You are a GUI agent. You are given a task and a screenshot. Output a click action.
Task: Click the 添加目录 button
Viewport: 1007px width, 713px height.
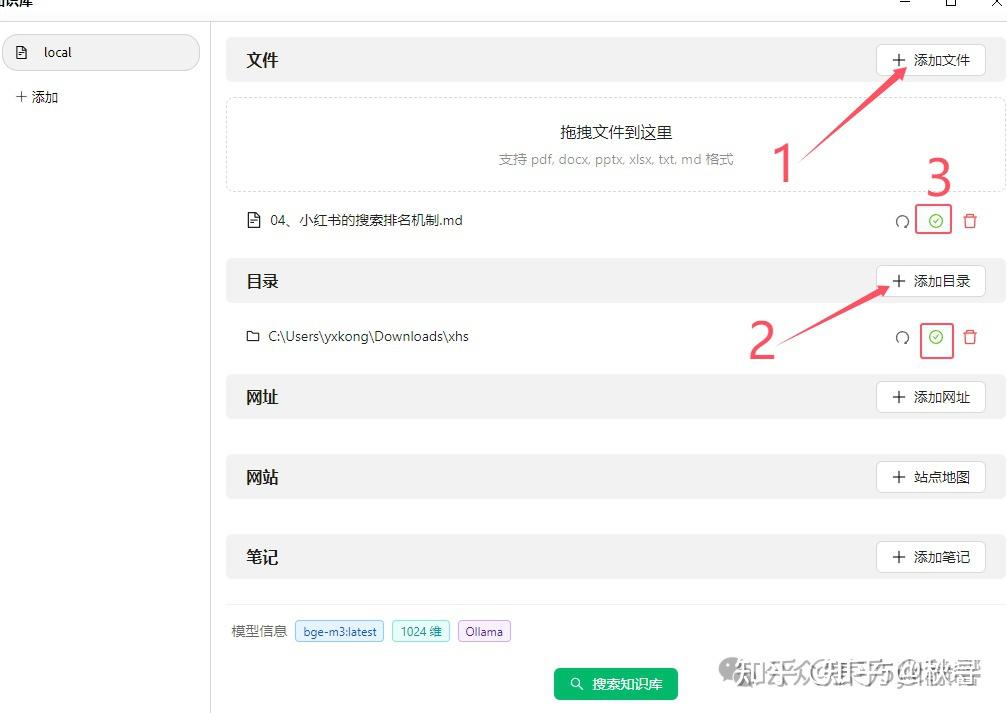point(931,281)
